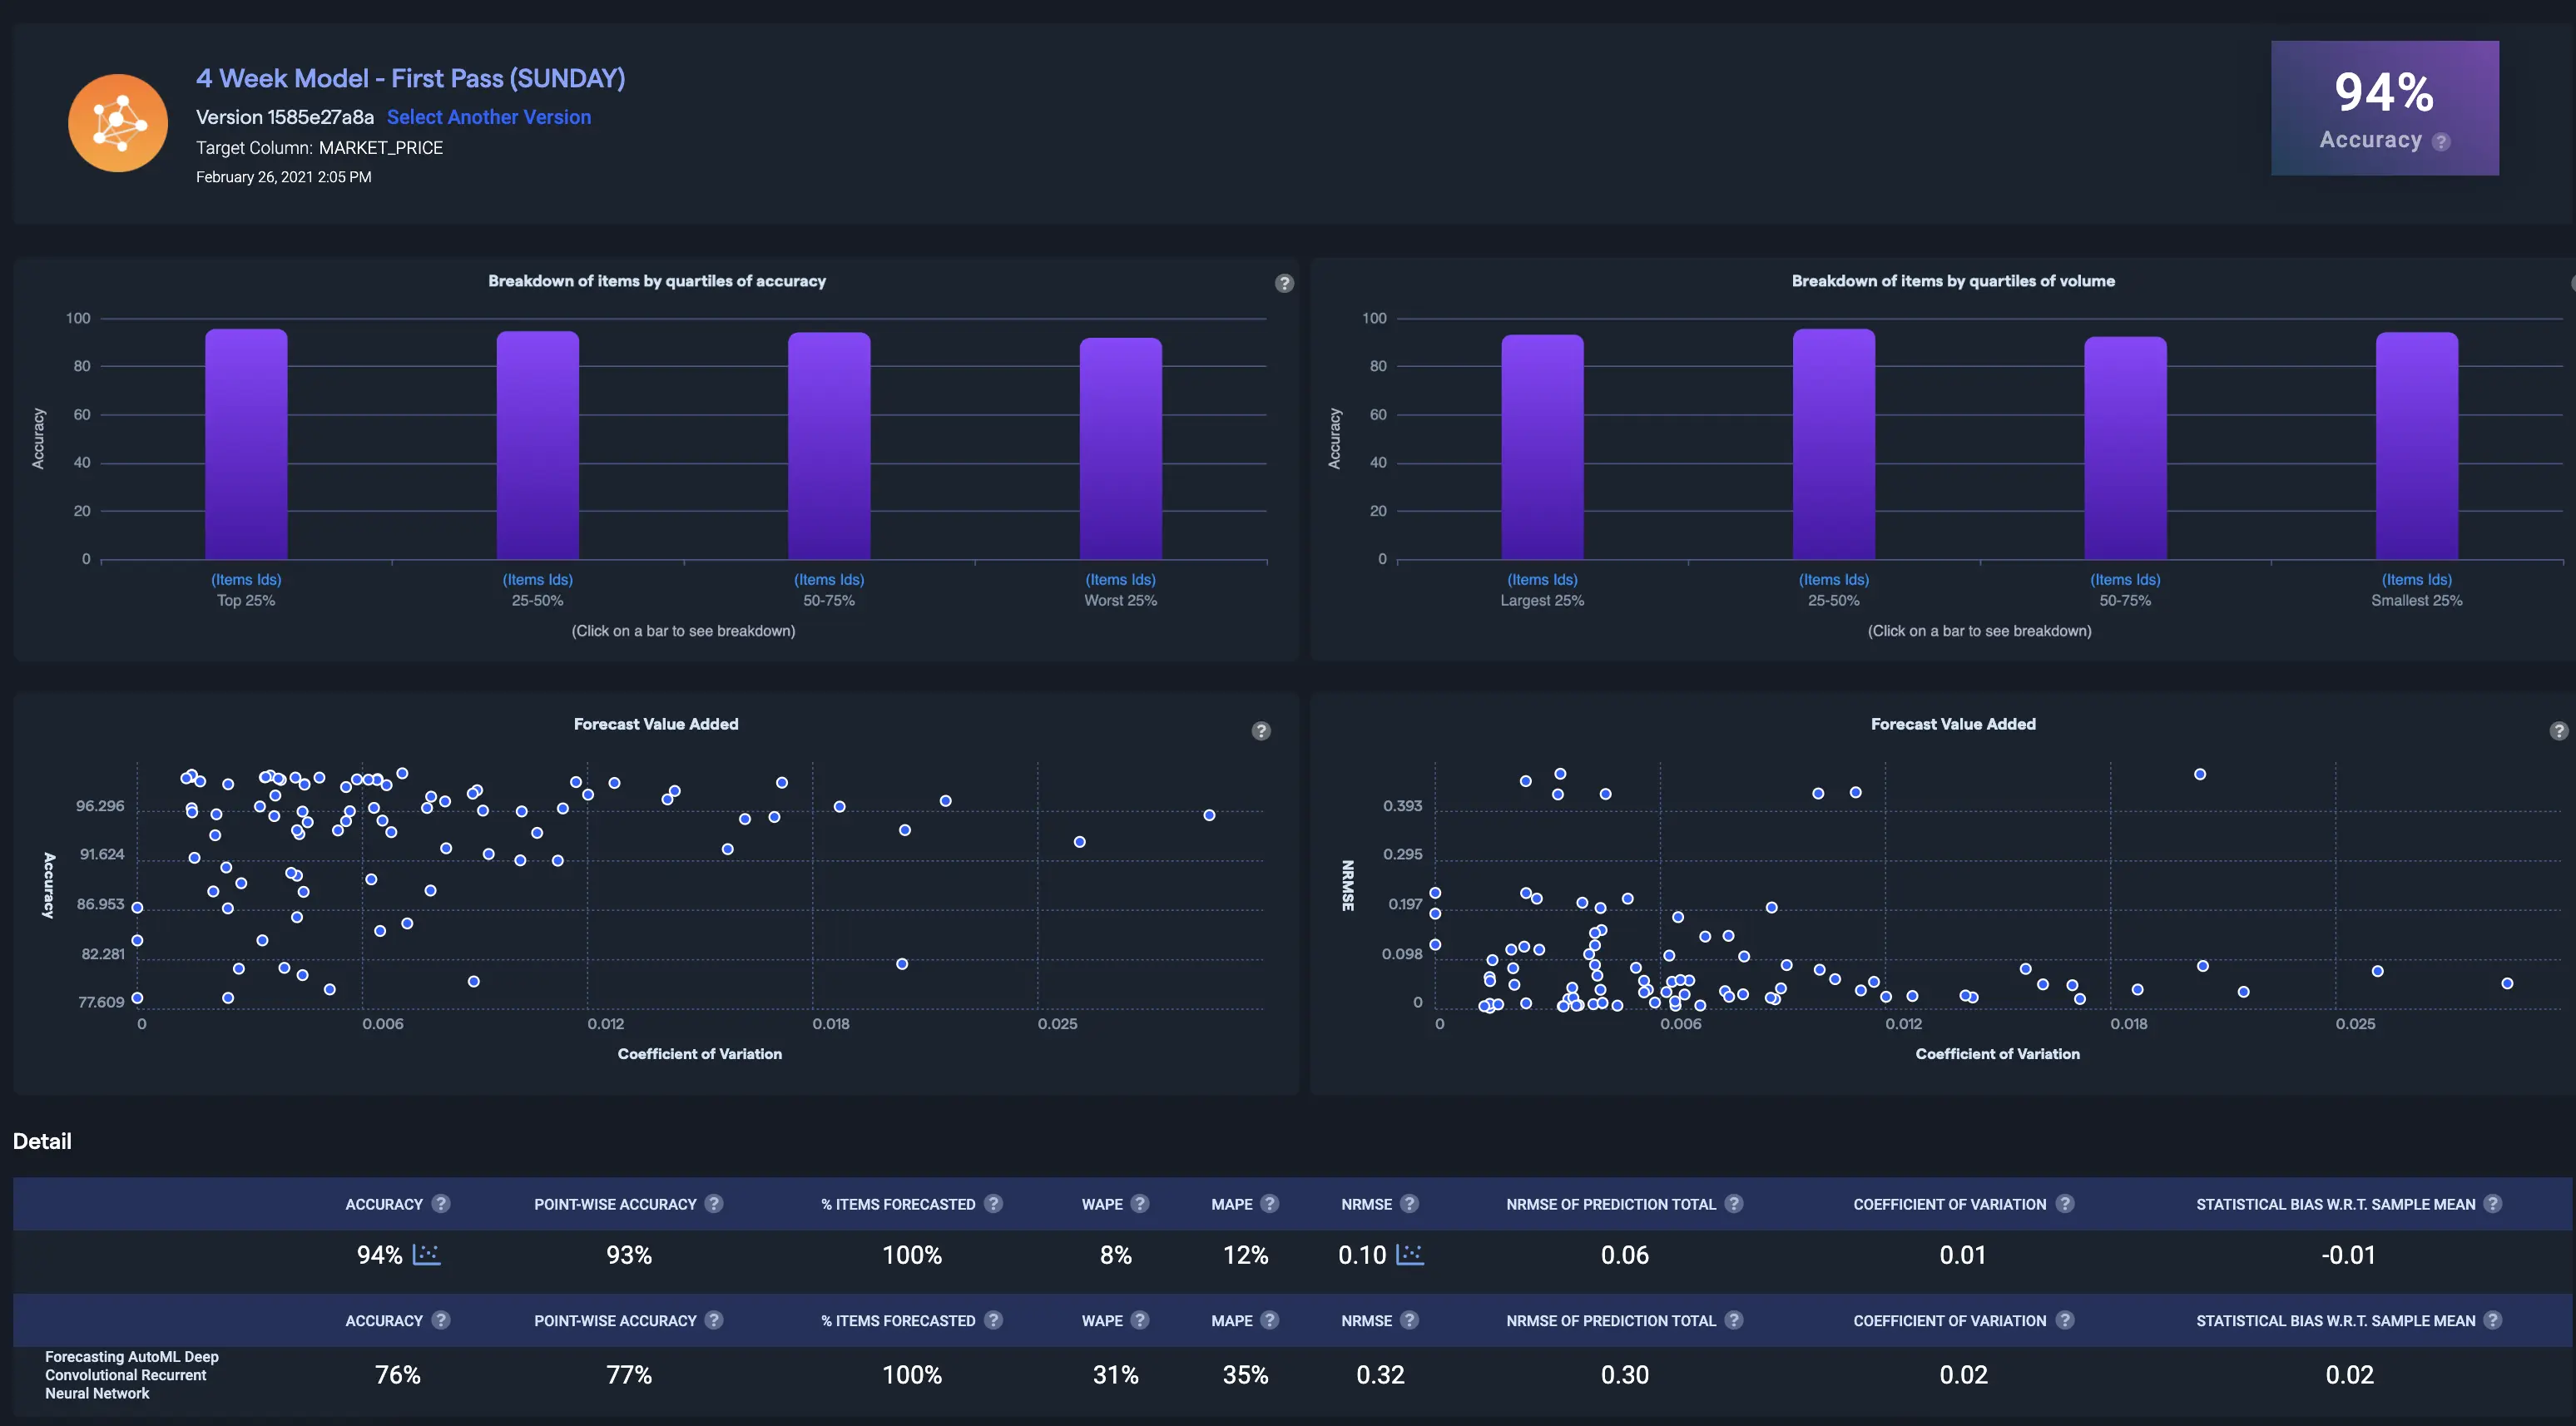Screen dimensions: 2576x1426
Task: Click Version 1585e27a8a text
Action: (x=285, y=117)
